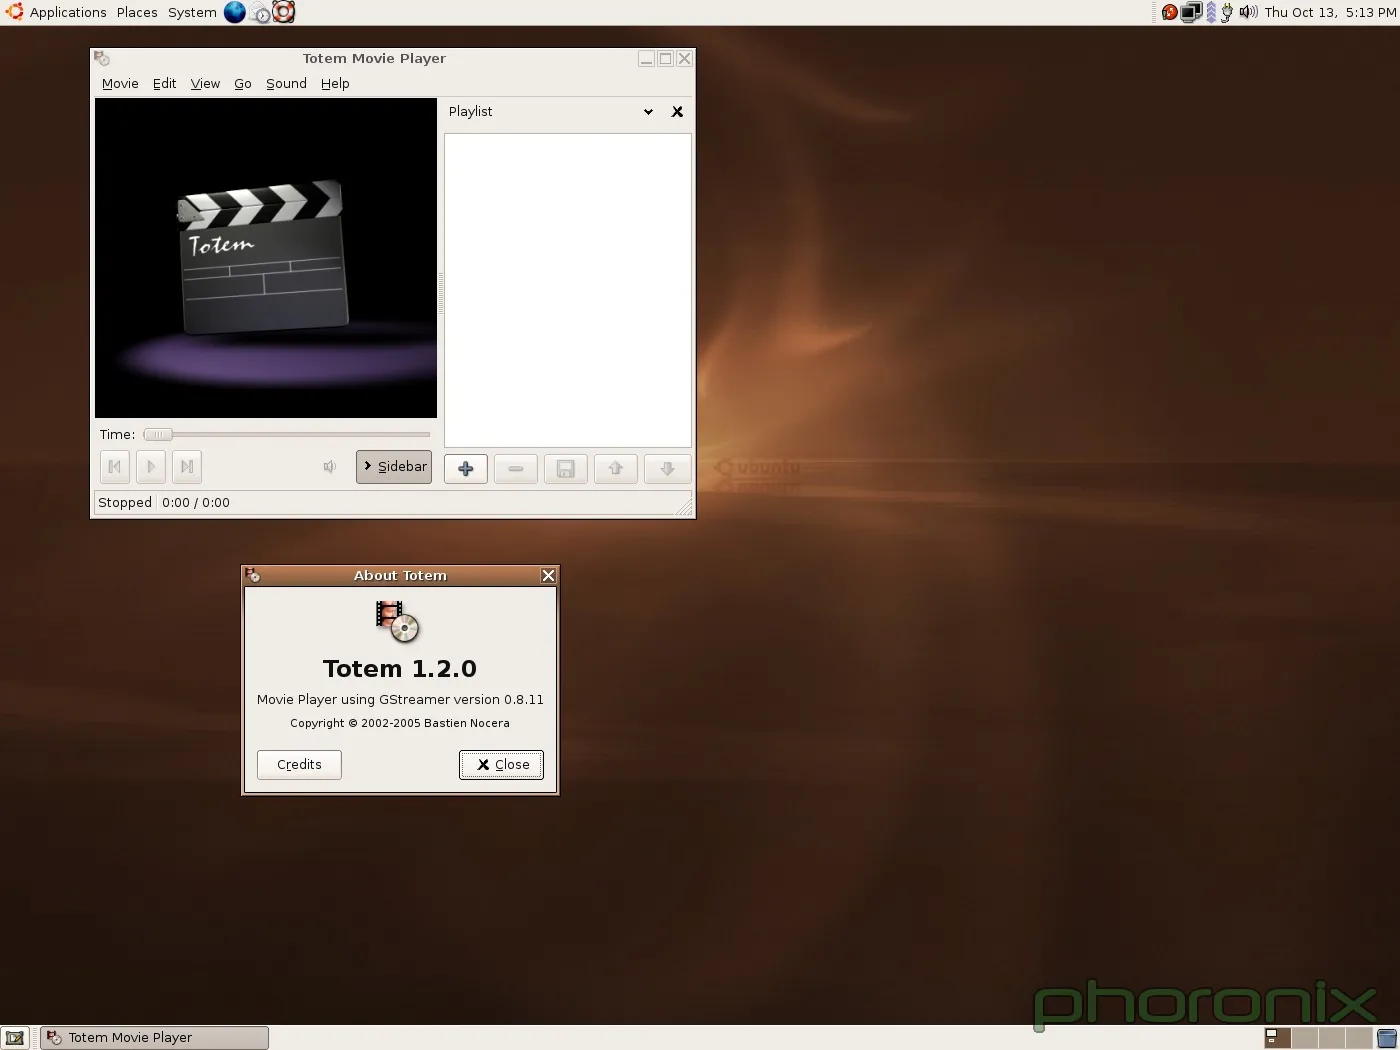
Task: Close the Playlist sidebar with the X
Action: [677, 112]
